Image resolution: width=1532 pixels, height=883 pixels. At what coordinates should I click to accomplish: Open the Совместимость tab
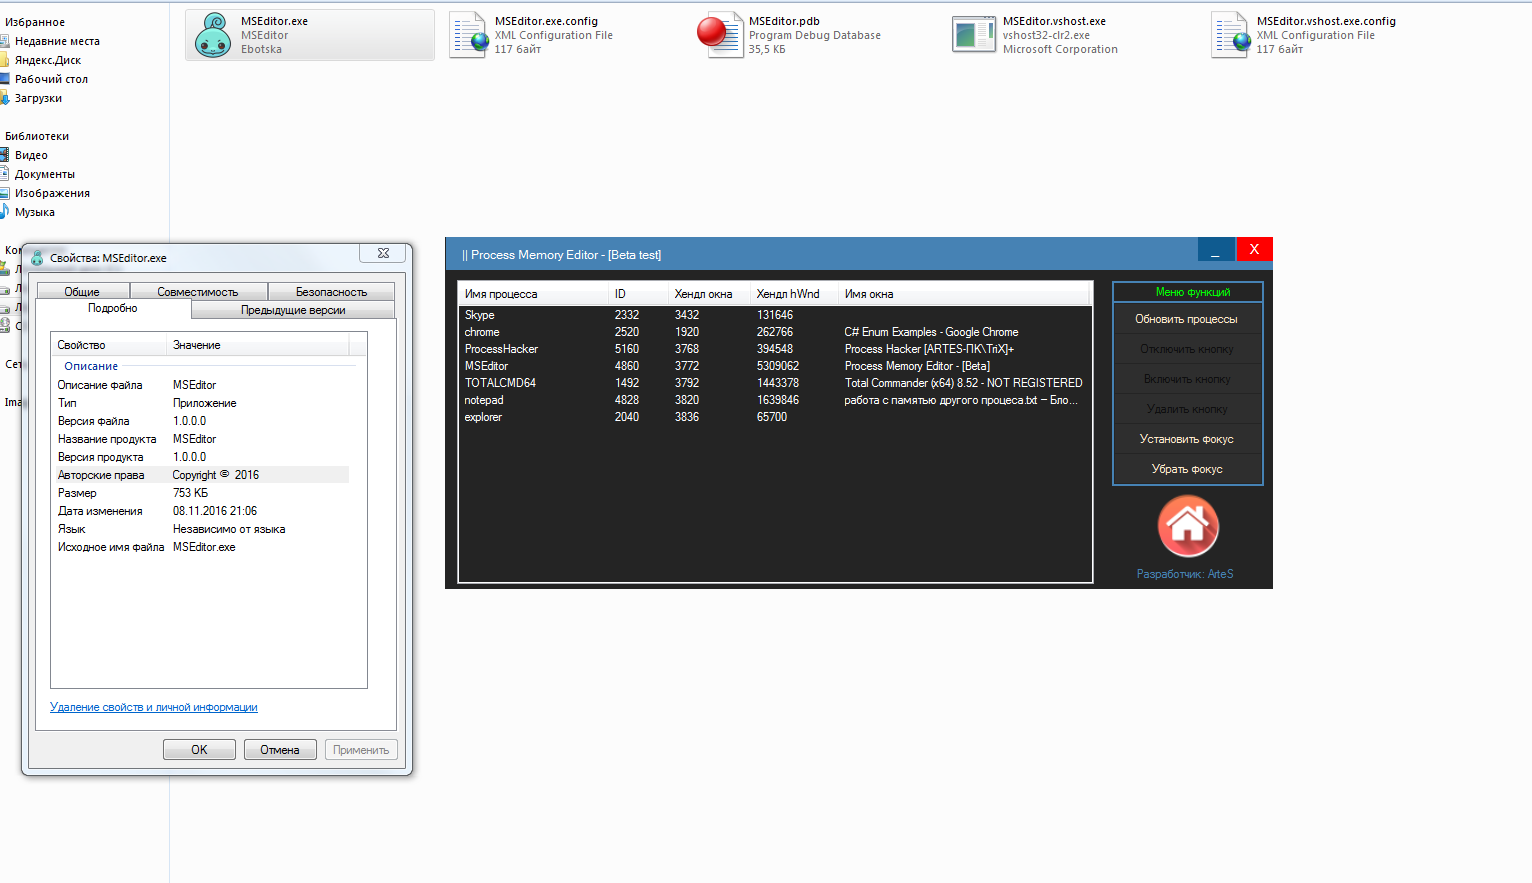pos(198,292)
